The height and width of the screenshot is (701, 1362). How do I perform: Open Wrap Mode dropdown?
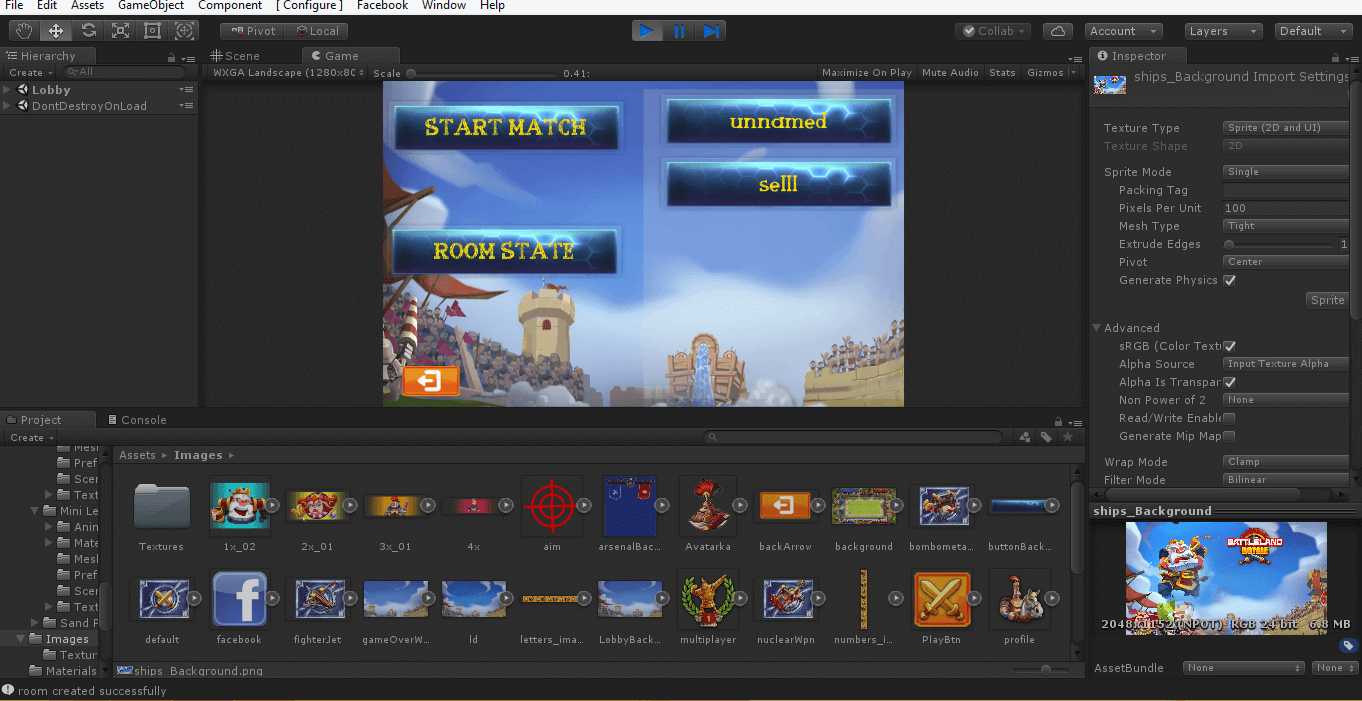(1286, 462)
